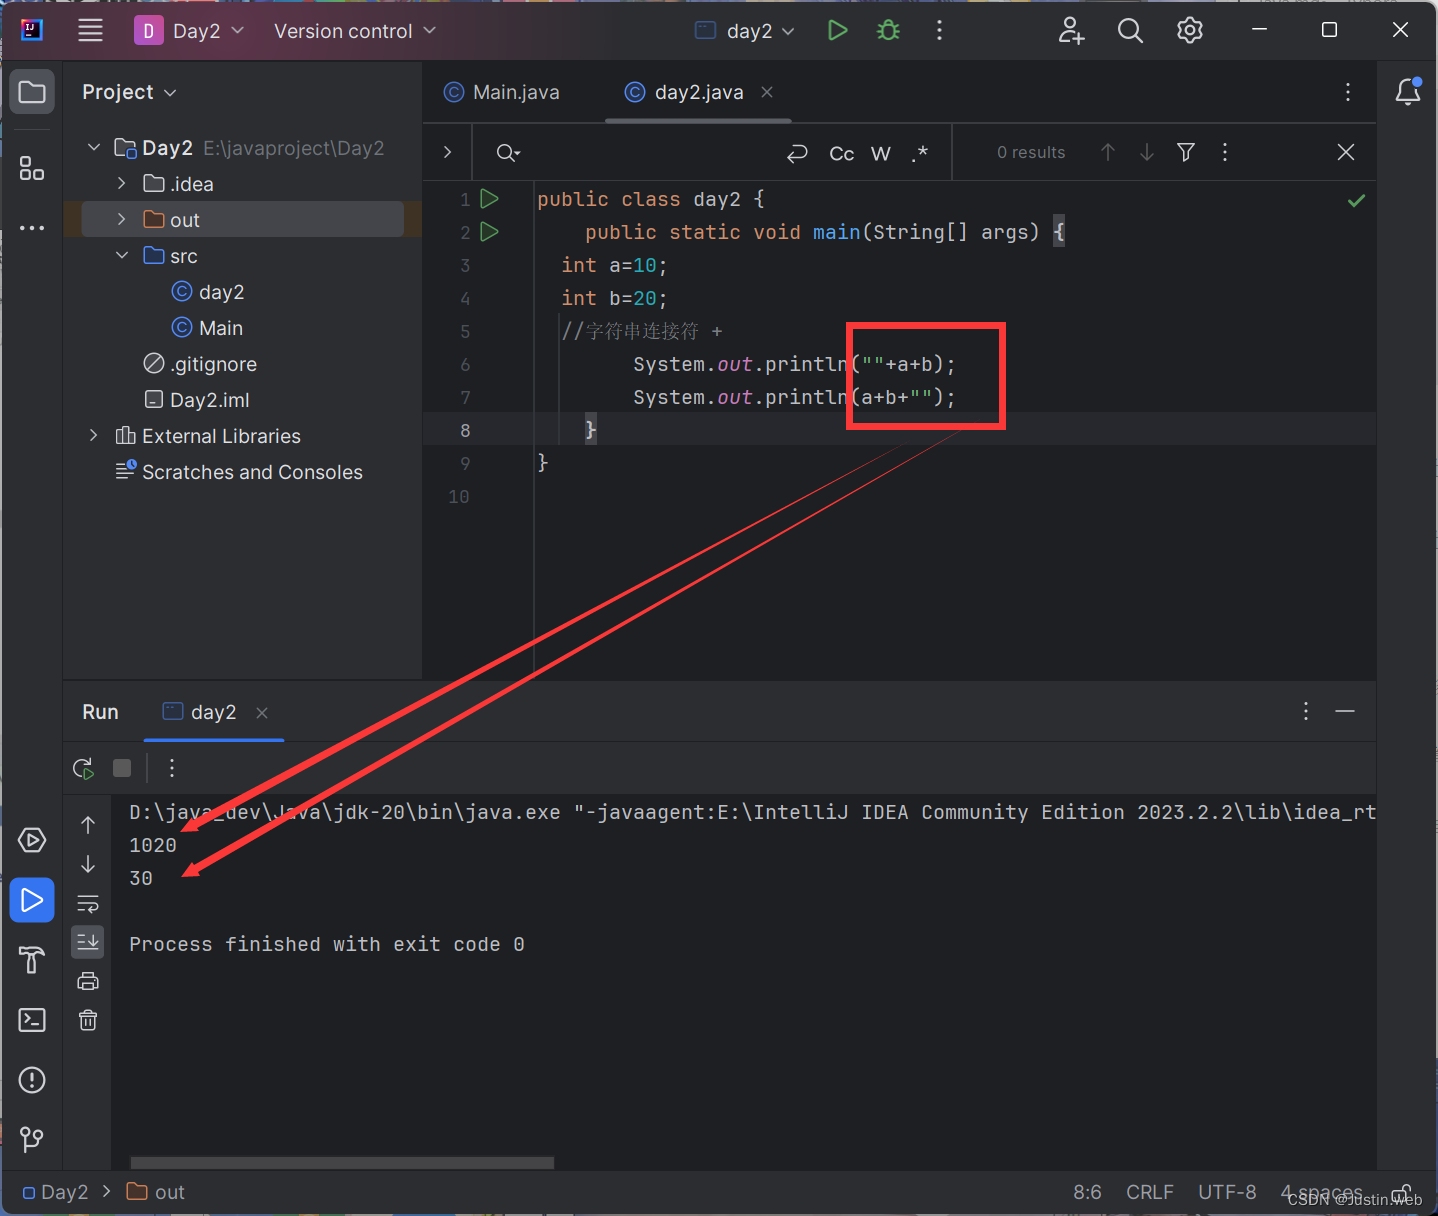
Task: Collapse the Day2 root folder
Action: point(94,148)
